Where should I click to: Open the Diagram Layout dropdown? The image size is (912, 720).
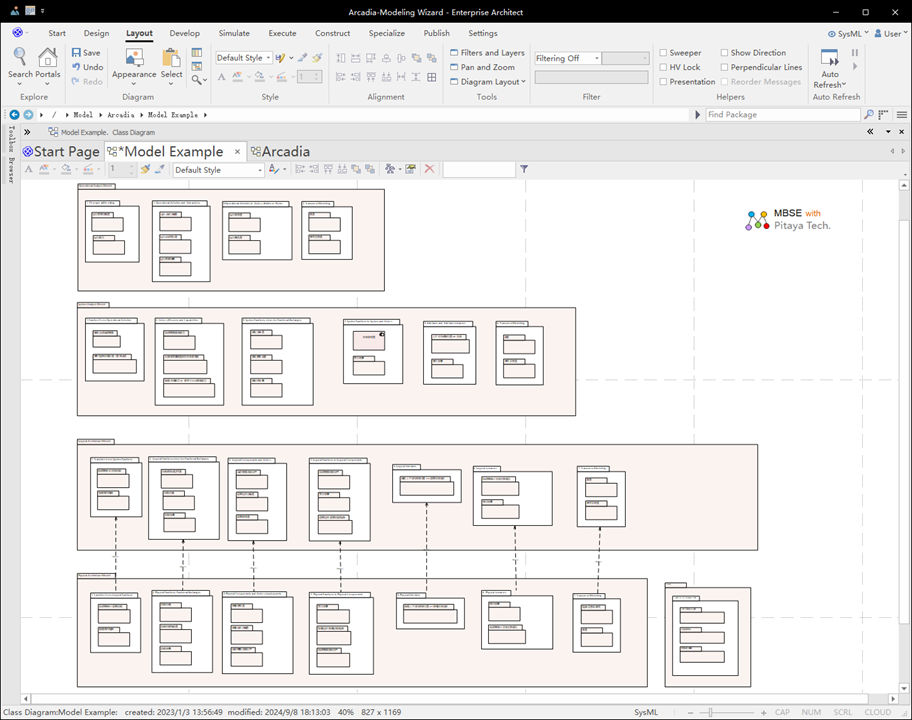(487, 81)
